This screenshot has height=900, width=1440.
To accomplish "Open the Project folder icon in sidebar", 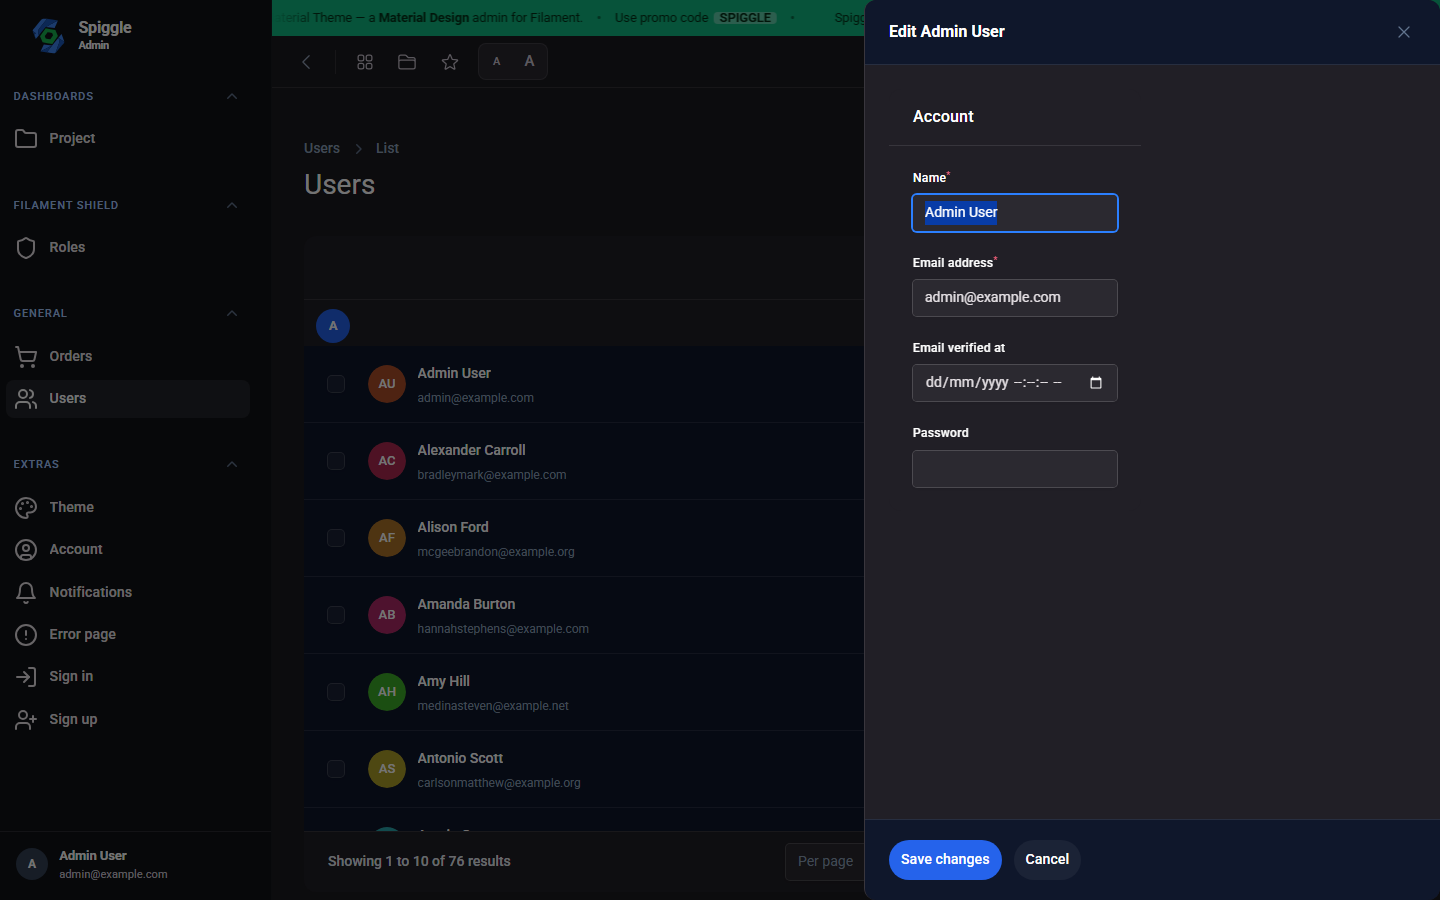I will pos(26,139).
